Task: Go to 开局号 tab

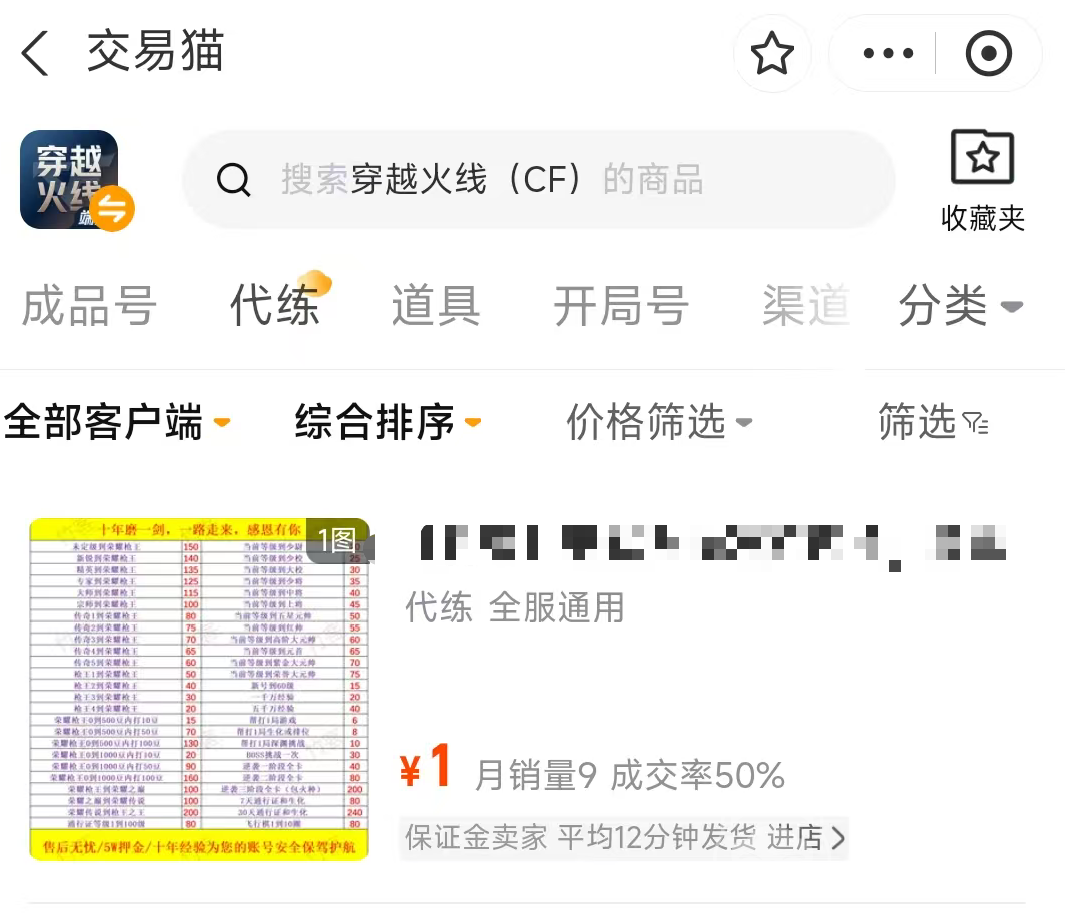Action: 621,306
